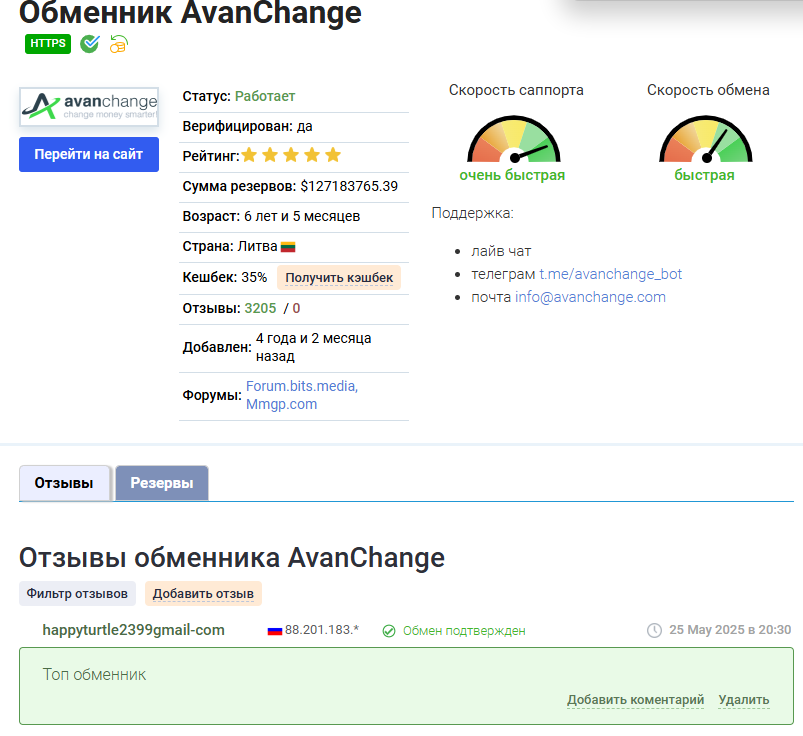Click the orange coins cashback icon
The image size is (803, 736).
click(118, 44)
